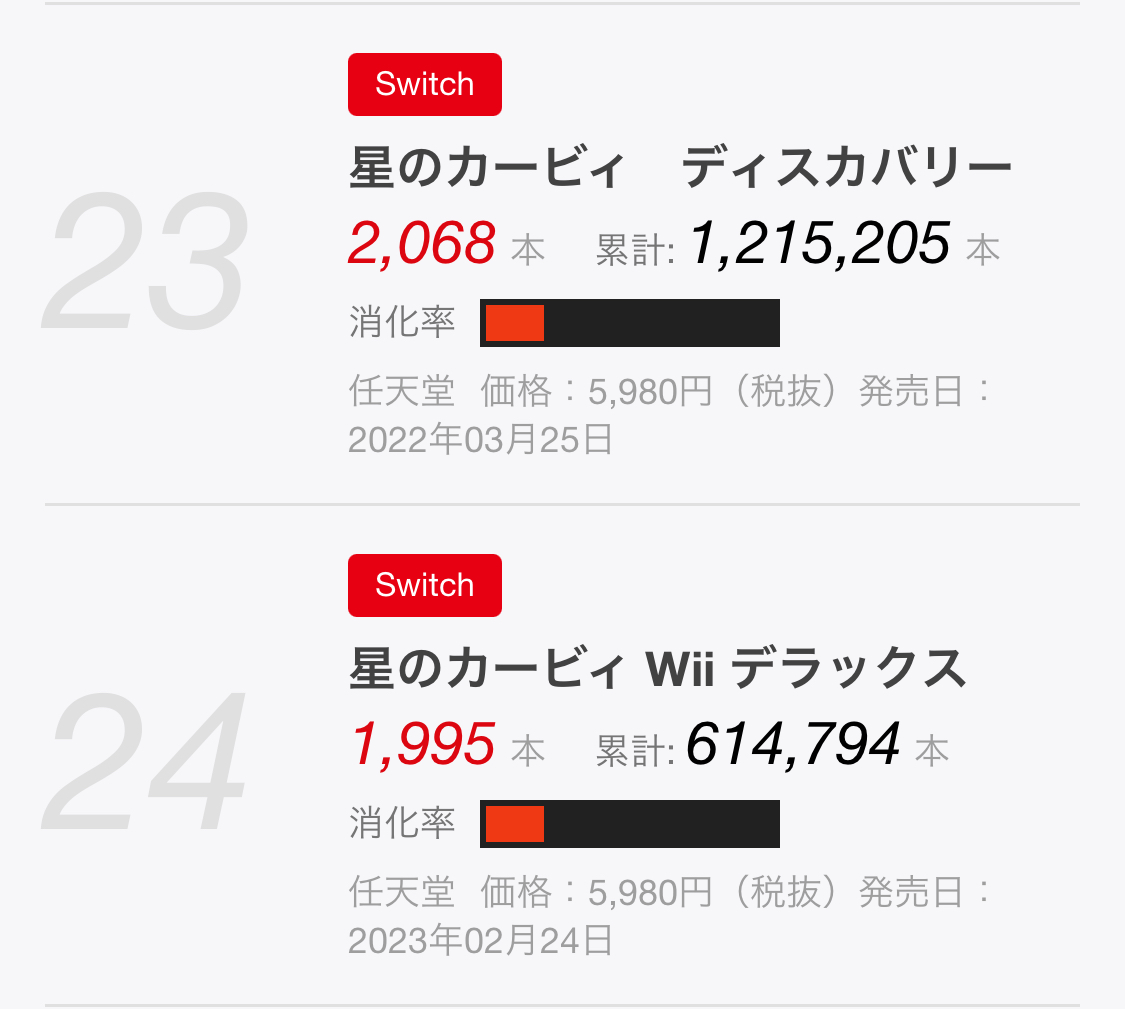Click the 消化率 bar for rank 23

pyautogui.click(x=630, y=323)
